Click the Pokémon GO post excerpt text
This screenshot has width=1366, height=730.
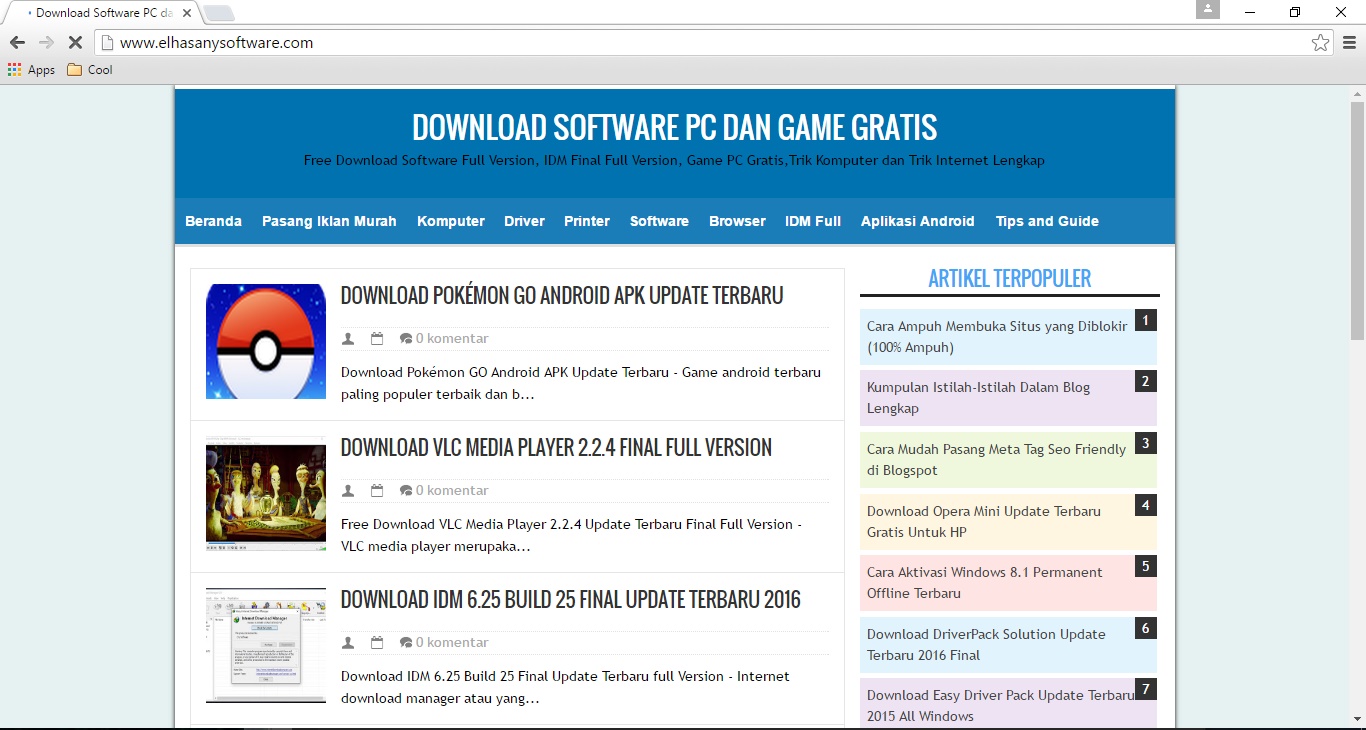pyautogui.click(x=581, y=383)
